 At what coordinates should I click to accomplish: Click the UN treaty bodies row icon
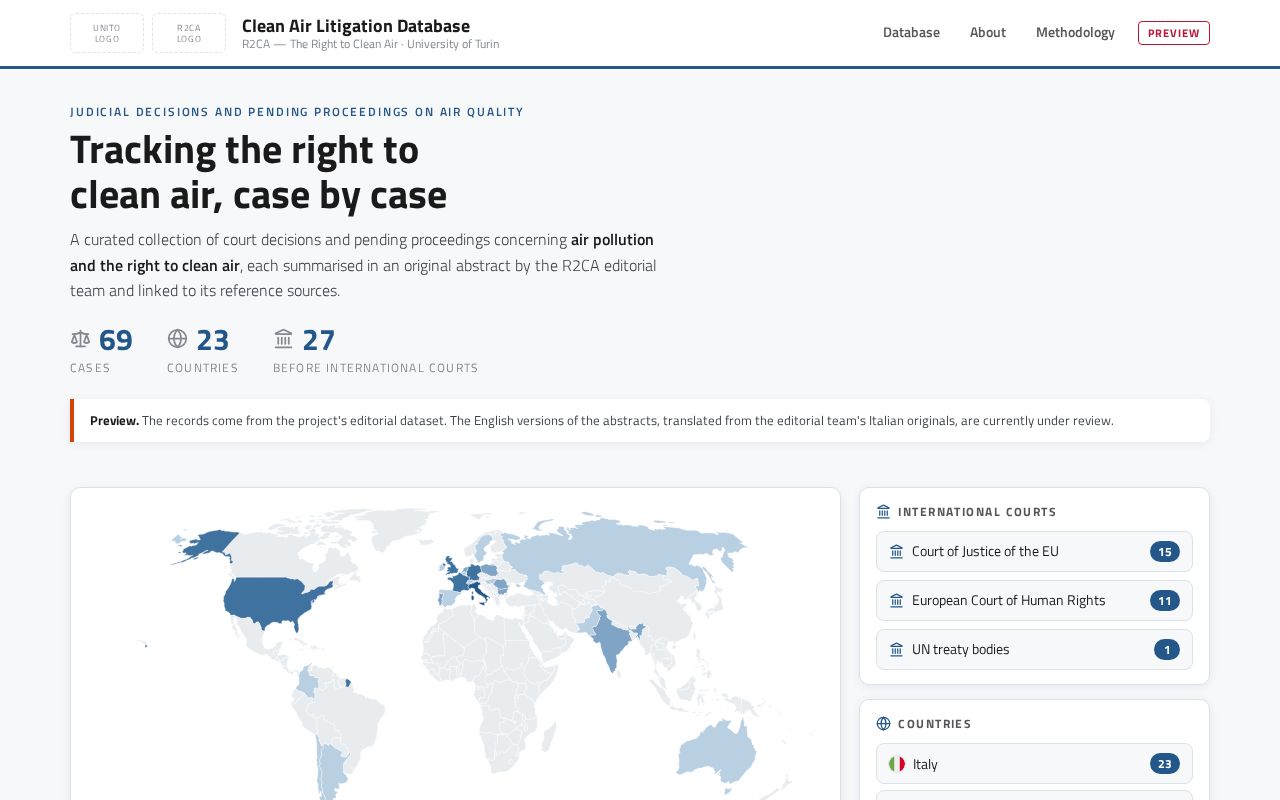point(896,650)
